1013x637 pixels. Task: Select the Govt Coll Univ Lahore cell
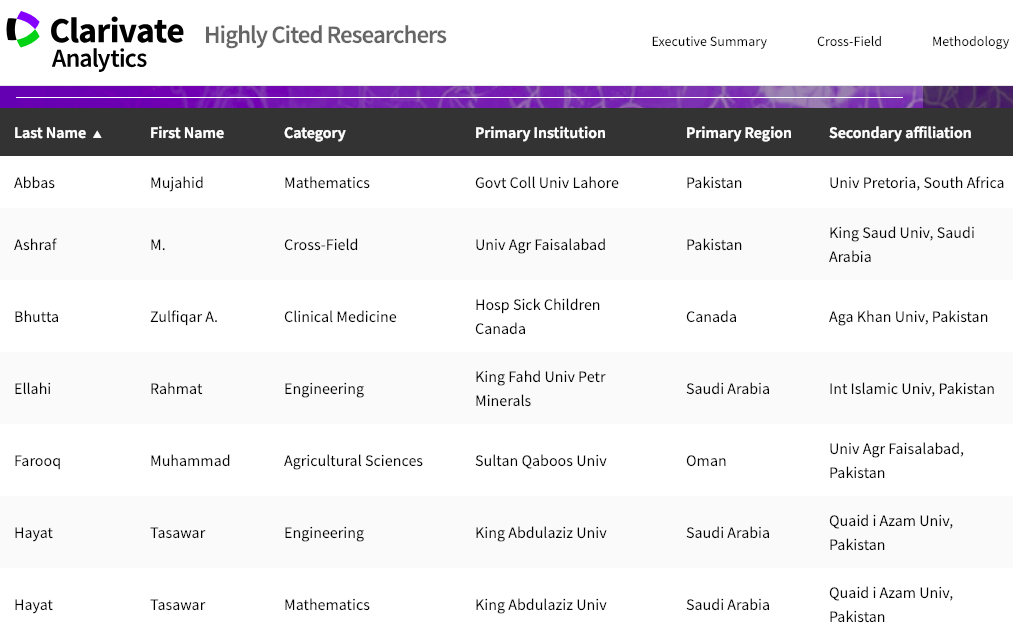[x=546, y=183]
